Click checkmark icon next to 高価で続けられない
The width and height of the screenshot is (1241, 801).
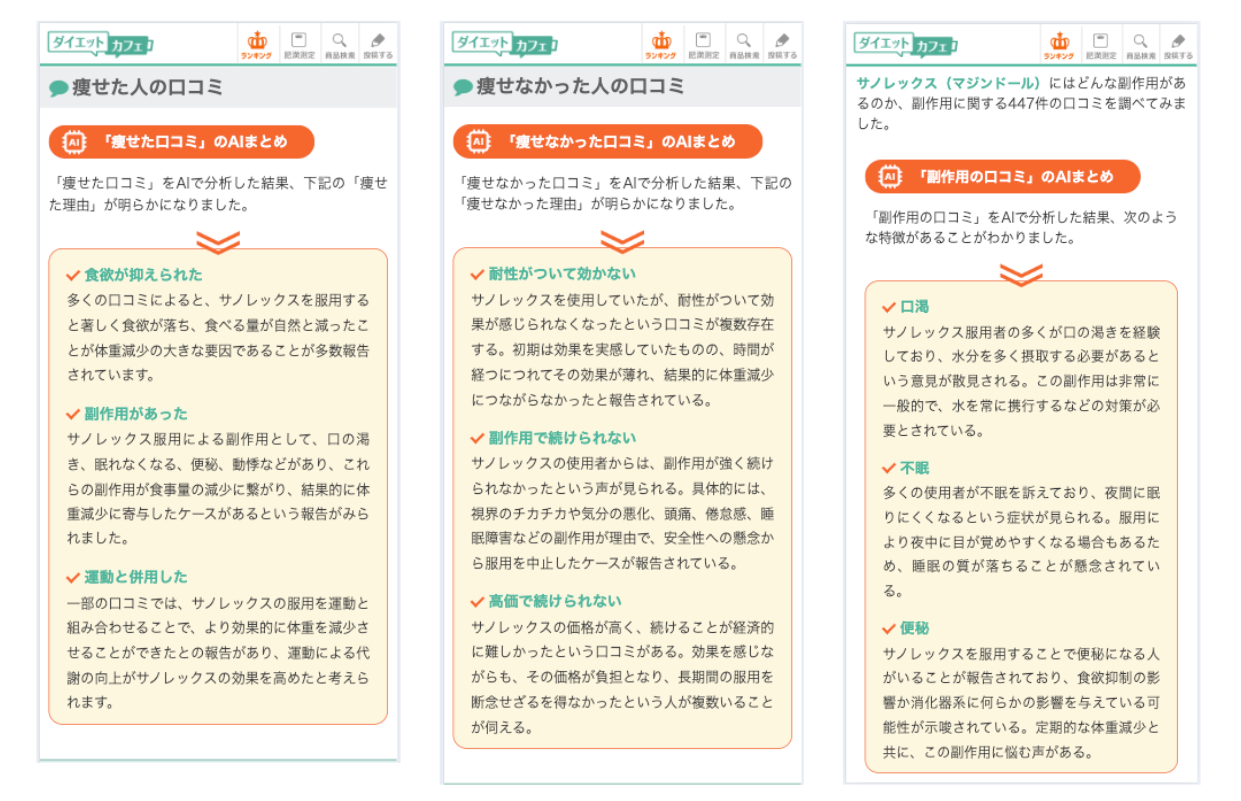click(x=477, y=601)
